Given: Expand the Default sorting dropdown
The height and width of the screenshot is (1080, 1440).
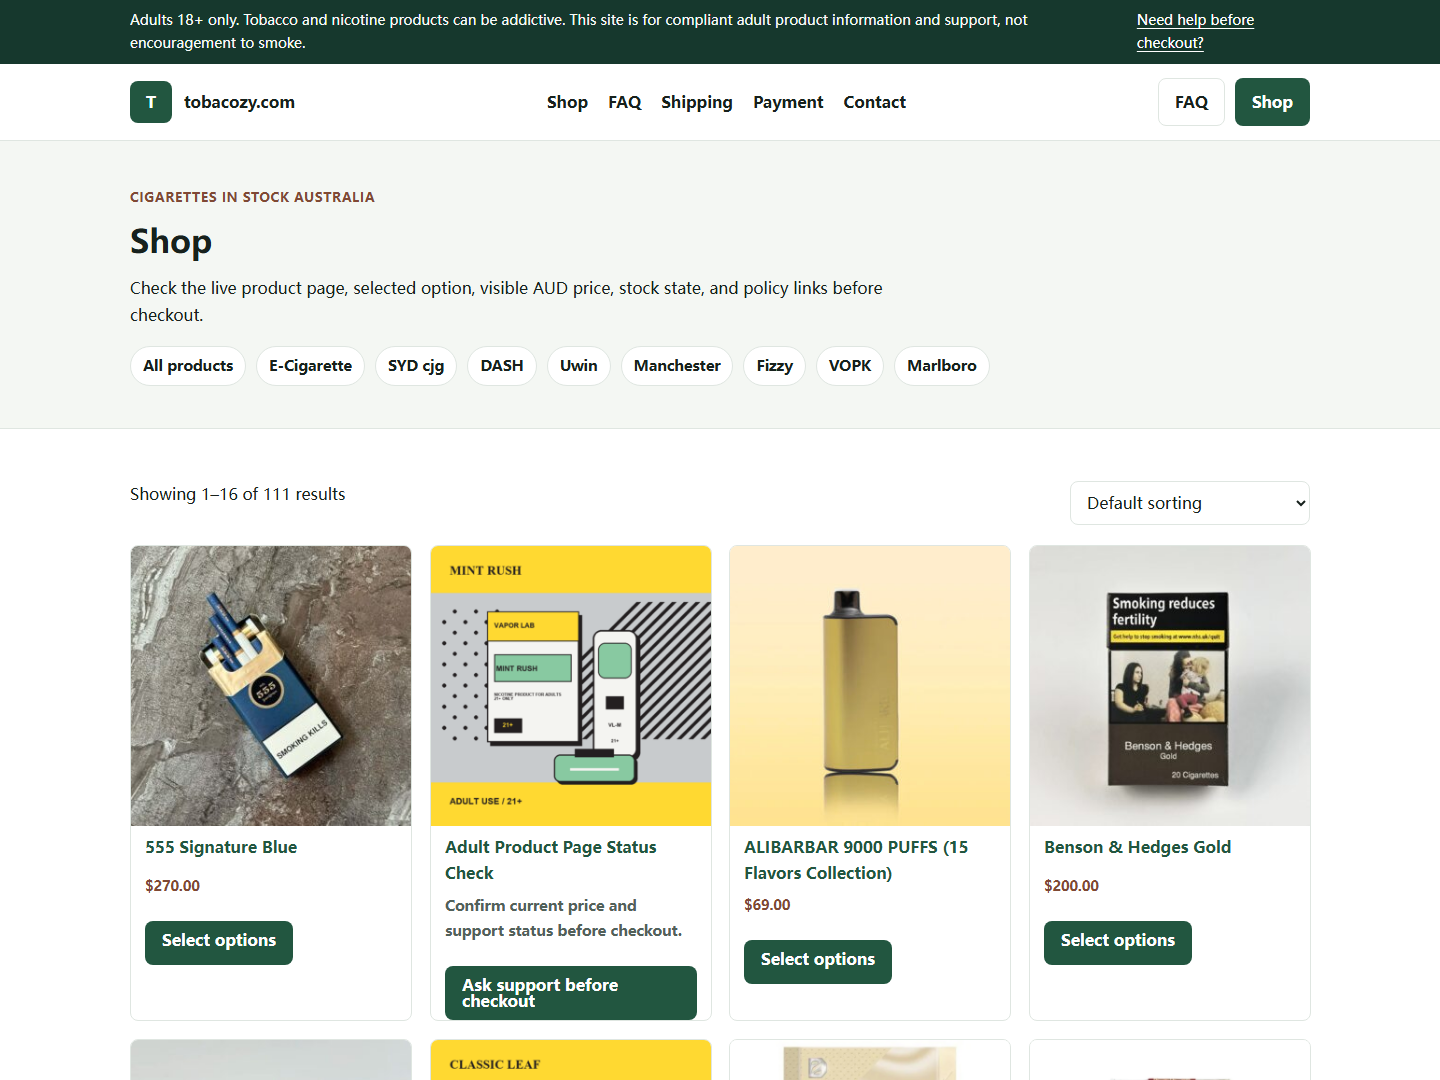Looking at the screenshot, I should click(x=1190, y=503).
